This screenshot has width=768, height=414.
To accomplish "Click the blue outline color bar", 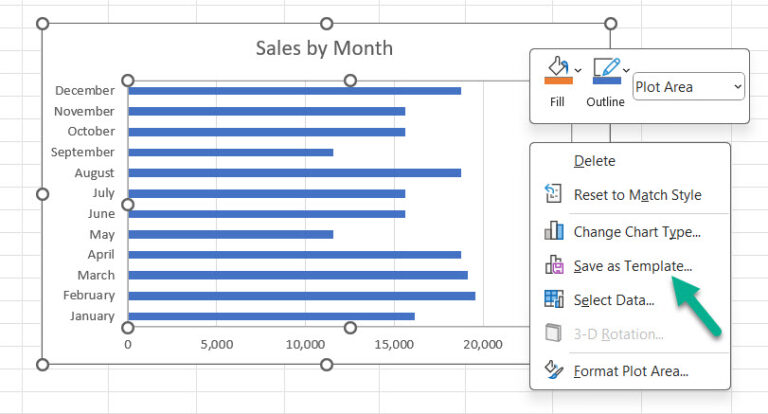I will pyautogui.click(x=607, y=81).
